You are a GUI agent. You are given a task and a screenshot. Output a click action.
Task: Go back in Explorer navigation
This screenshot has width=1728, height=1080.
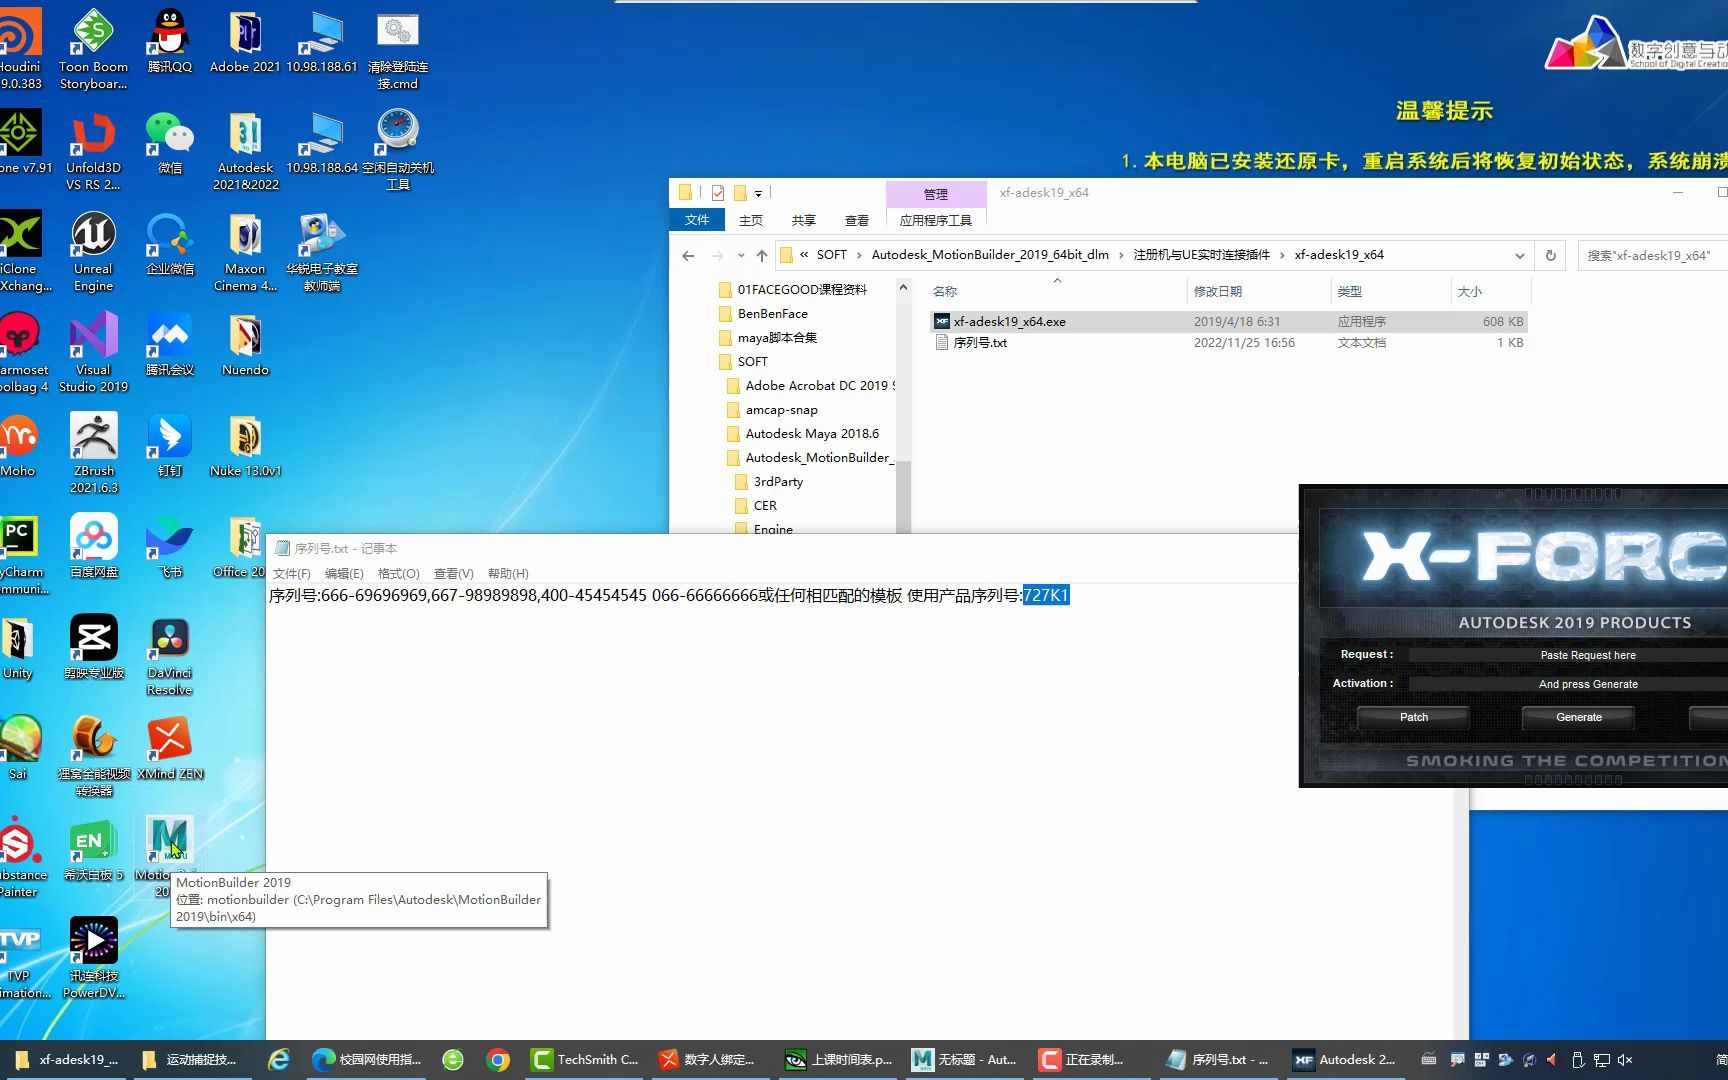click(x=688, y=256)
